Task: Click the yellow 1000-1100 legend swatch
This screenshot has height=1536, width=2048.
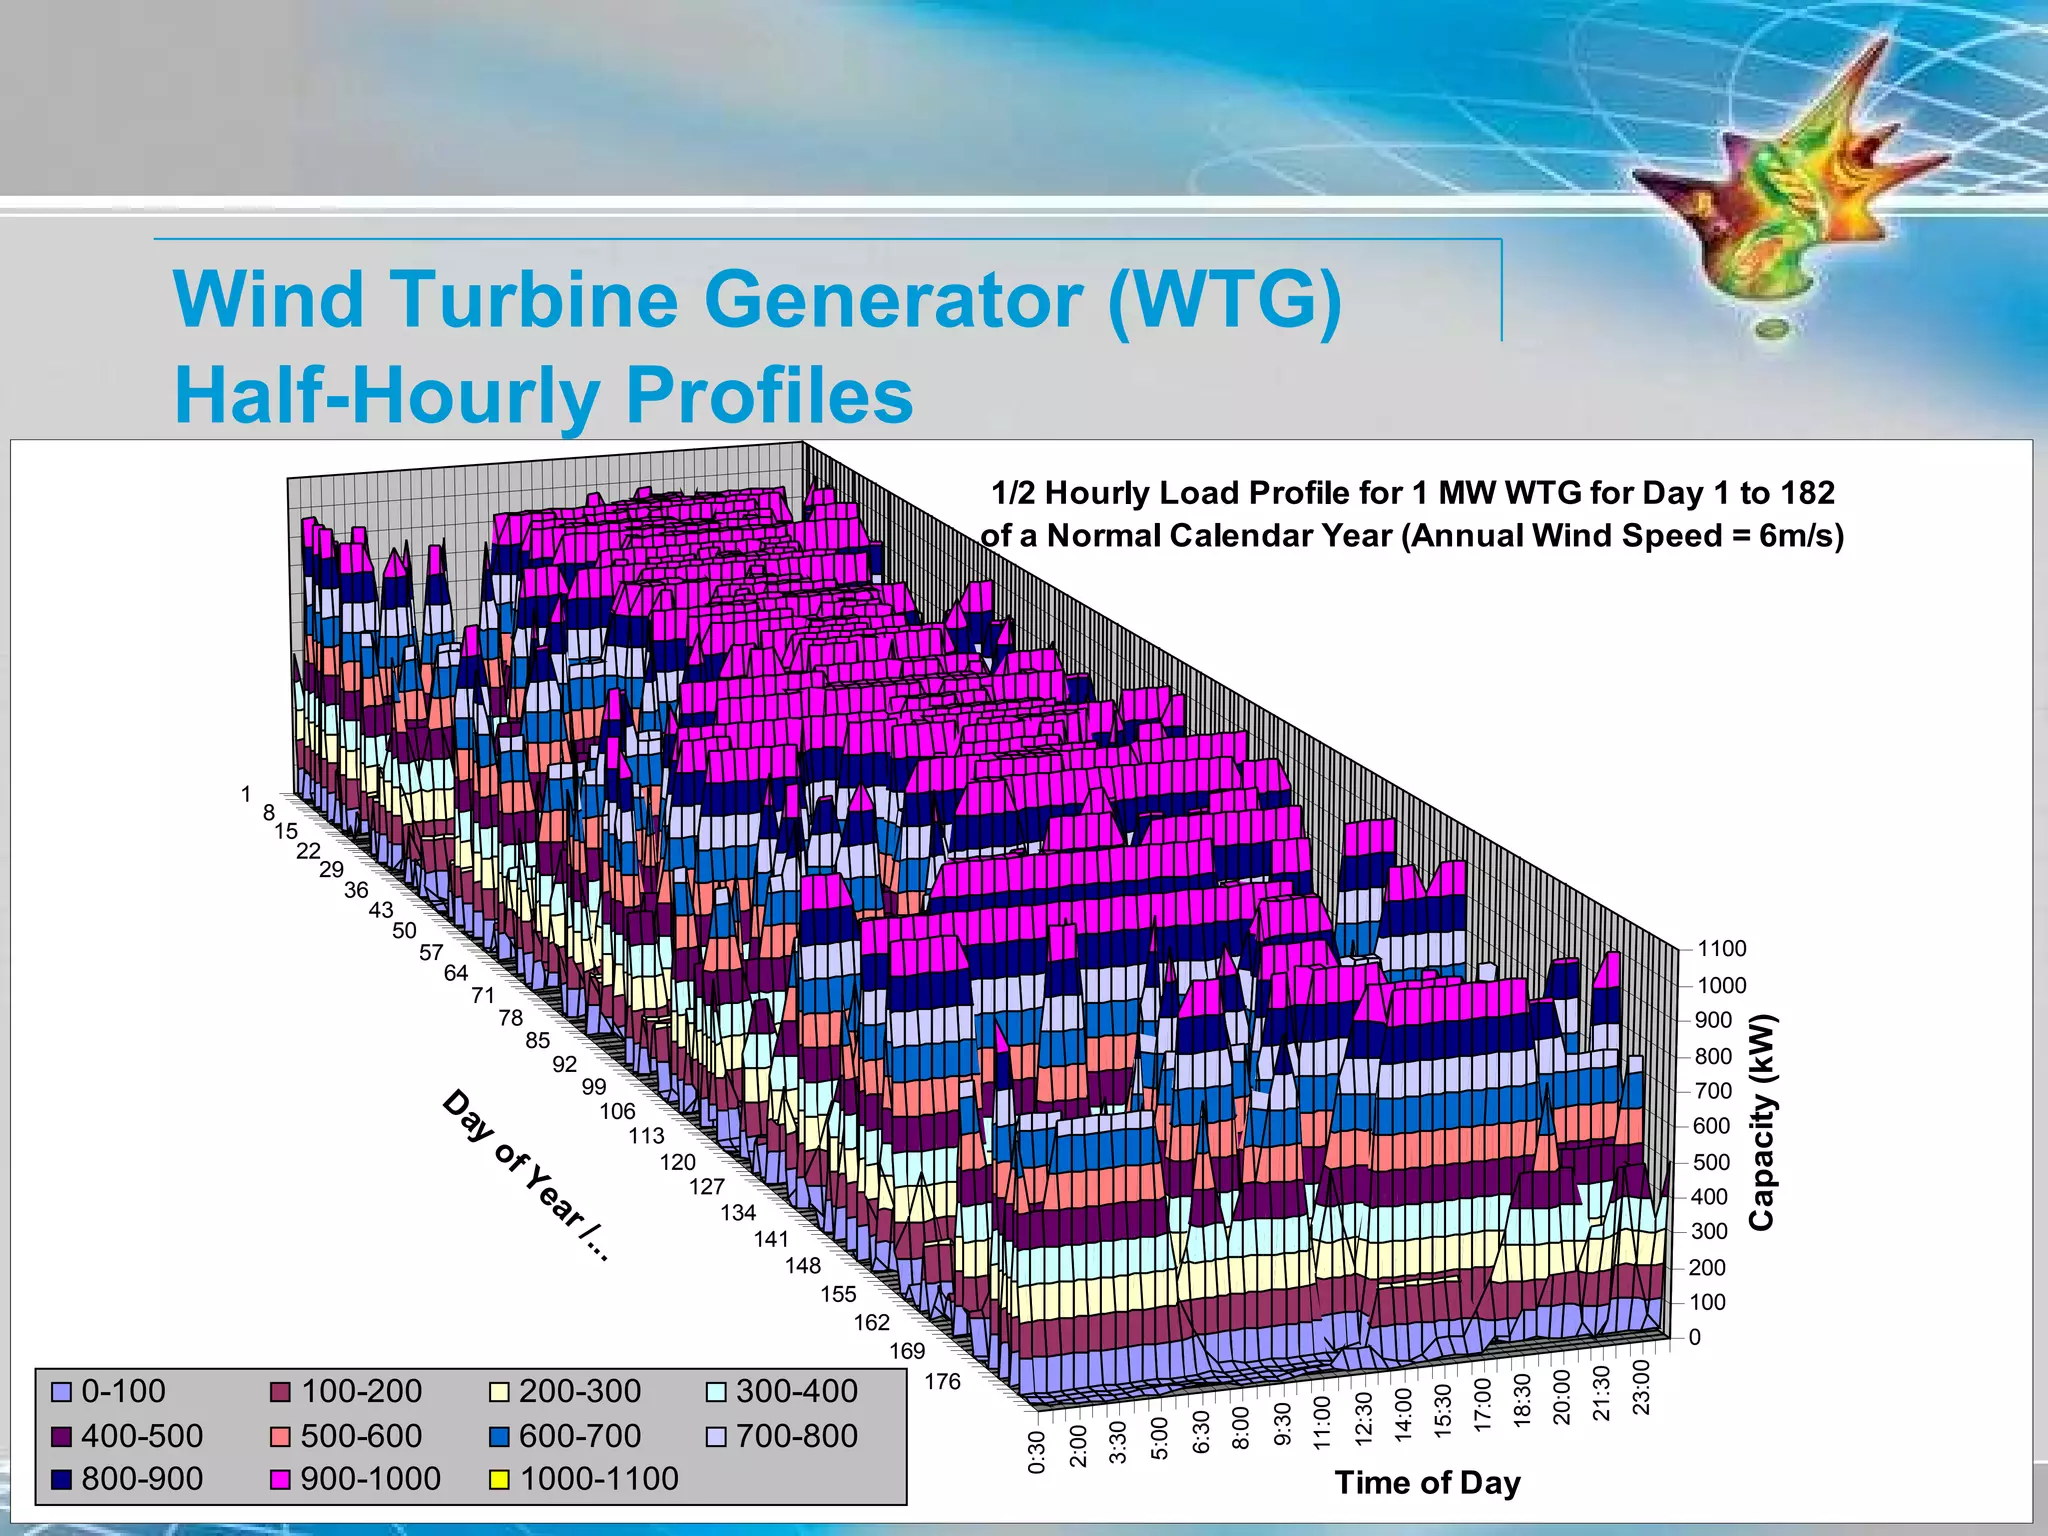Action: tap(499, 1480)
